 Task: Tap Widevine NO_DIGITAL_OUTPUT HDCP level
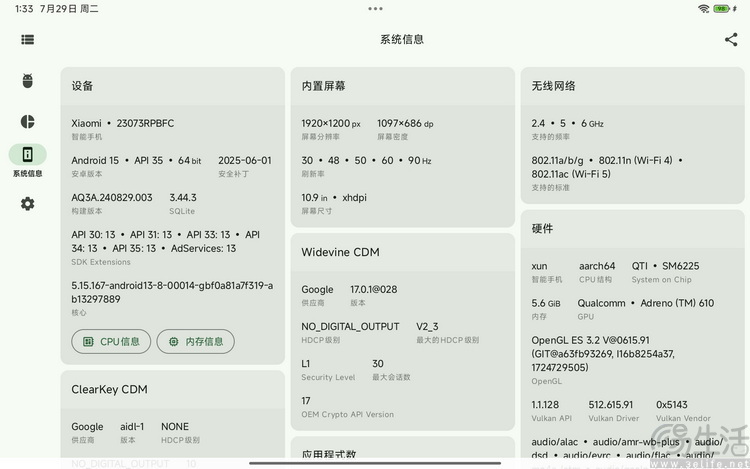pyautogui.click(x=350, y=327)
